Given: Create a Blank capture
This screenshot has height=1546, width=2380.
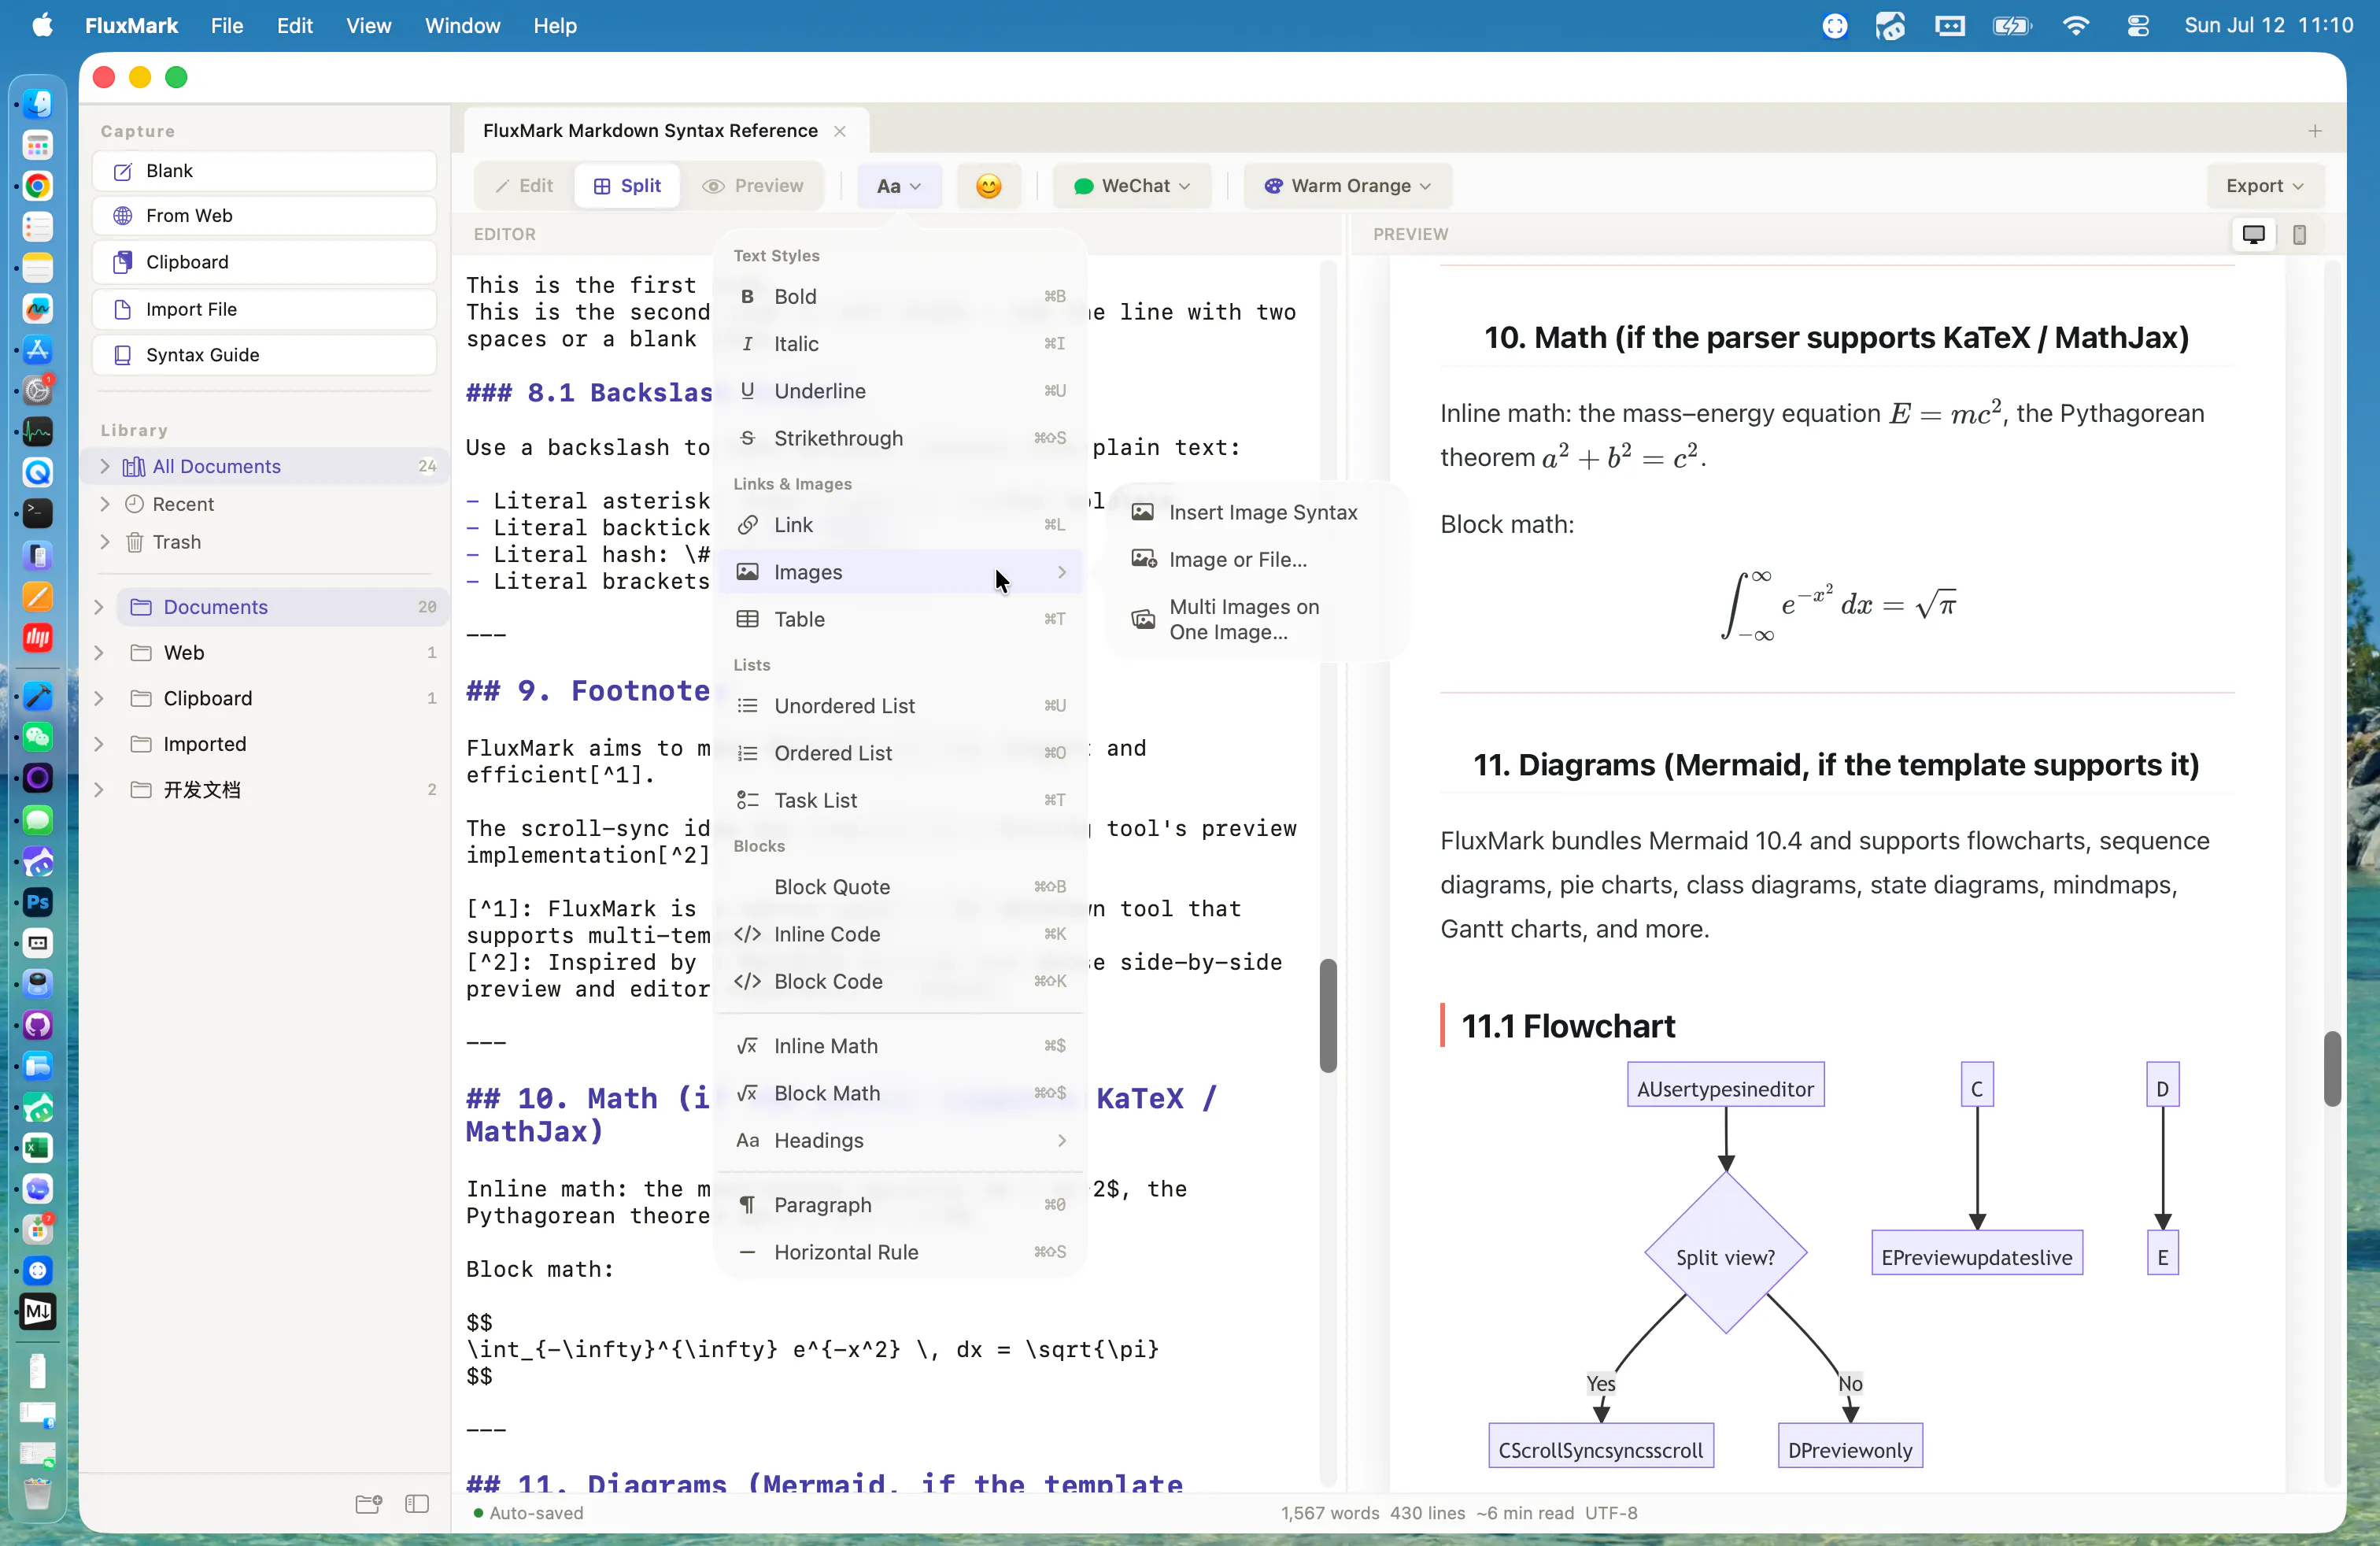Looking at the screenshot, I should point(264,171).
